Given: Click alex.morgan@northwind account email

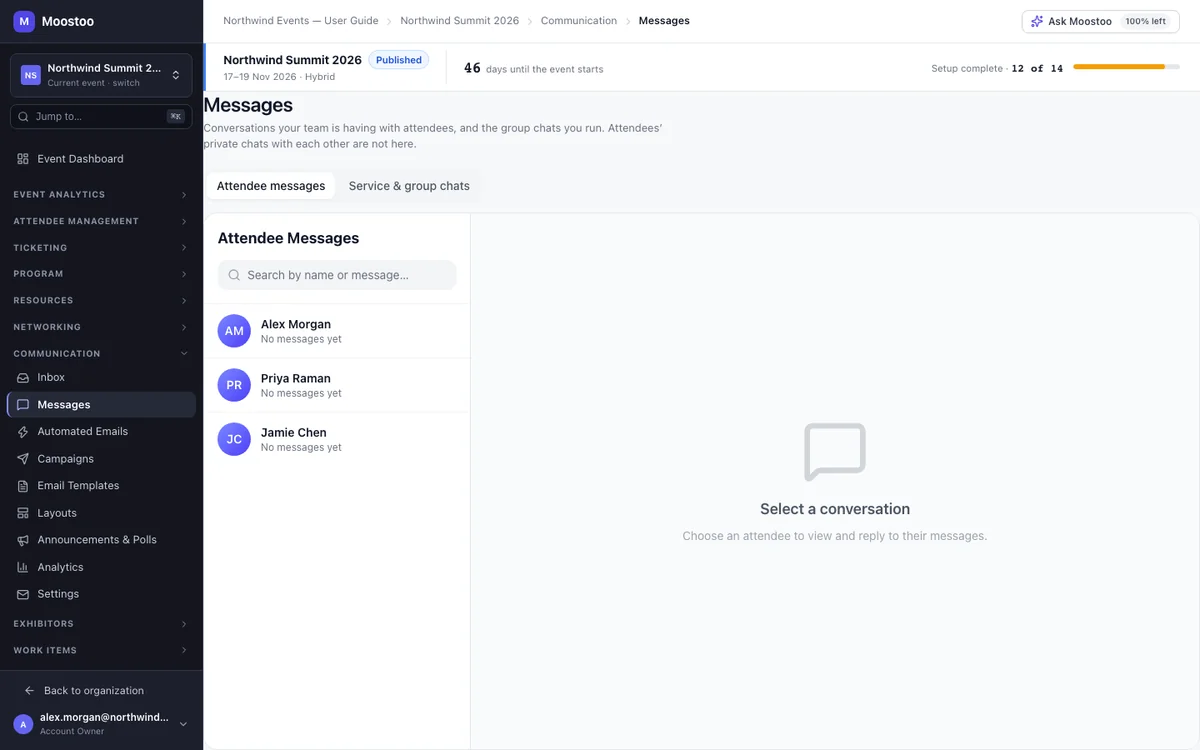Looking at the screenshot, I should coord(104,718).
